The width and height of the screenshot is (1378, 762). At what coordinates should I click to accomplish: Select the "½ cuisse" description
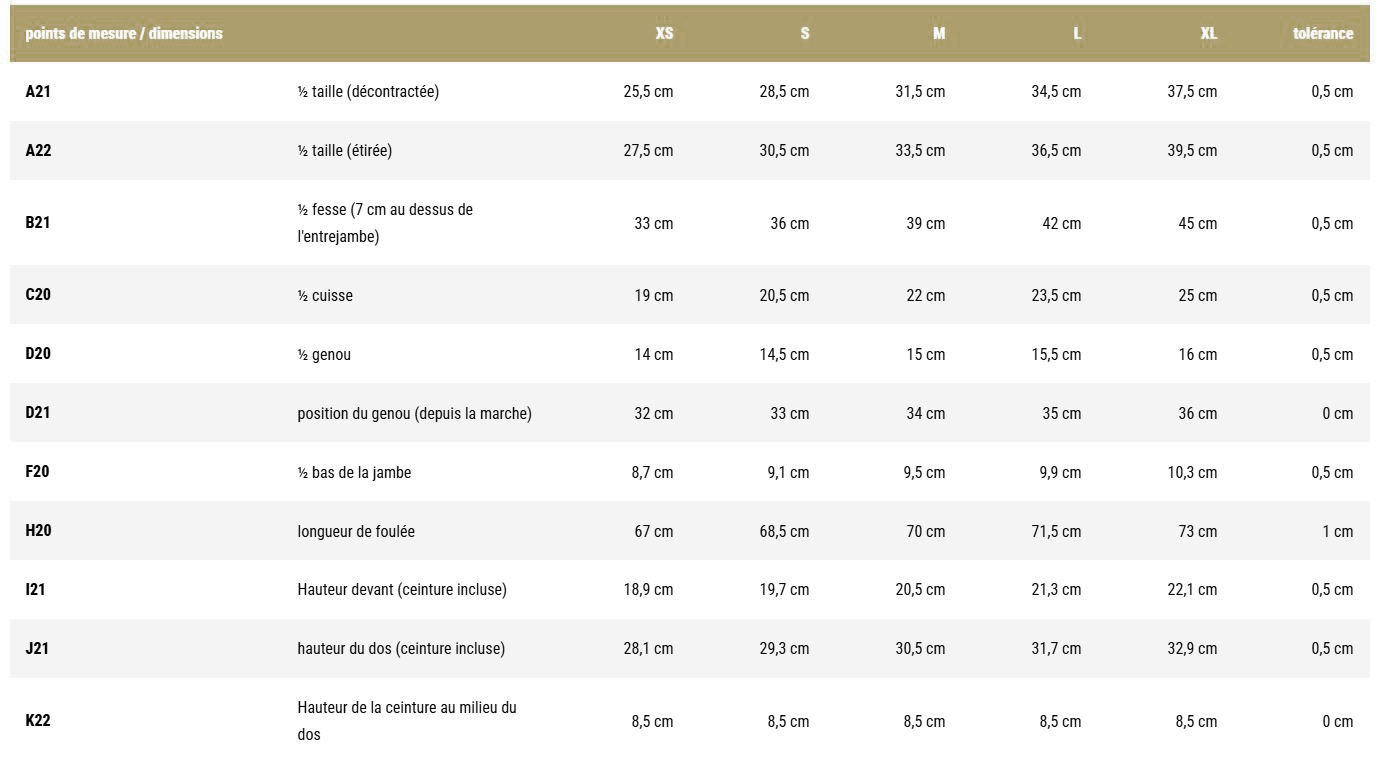324,295
